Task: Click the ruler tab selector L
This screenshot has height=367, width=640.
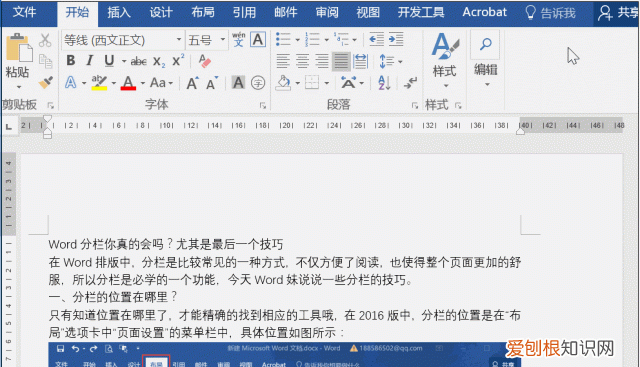Action: pos(9,127)
